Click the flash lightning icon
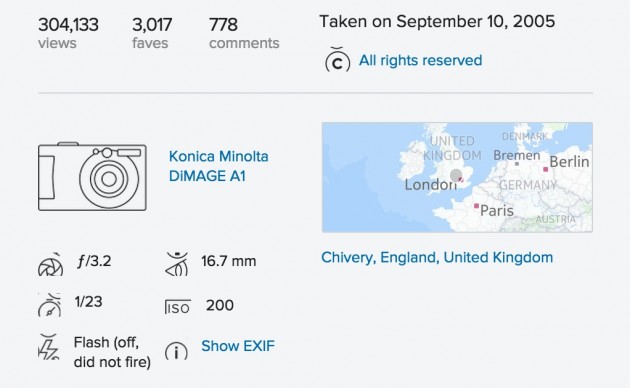 click(49, 347)
